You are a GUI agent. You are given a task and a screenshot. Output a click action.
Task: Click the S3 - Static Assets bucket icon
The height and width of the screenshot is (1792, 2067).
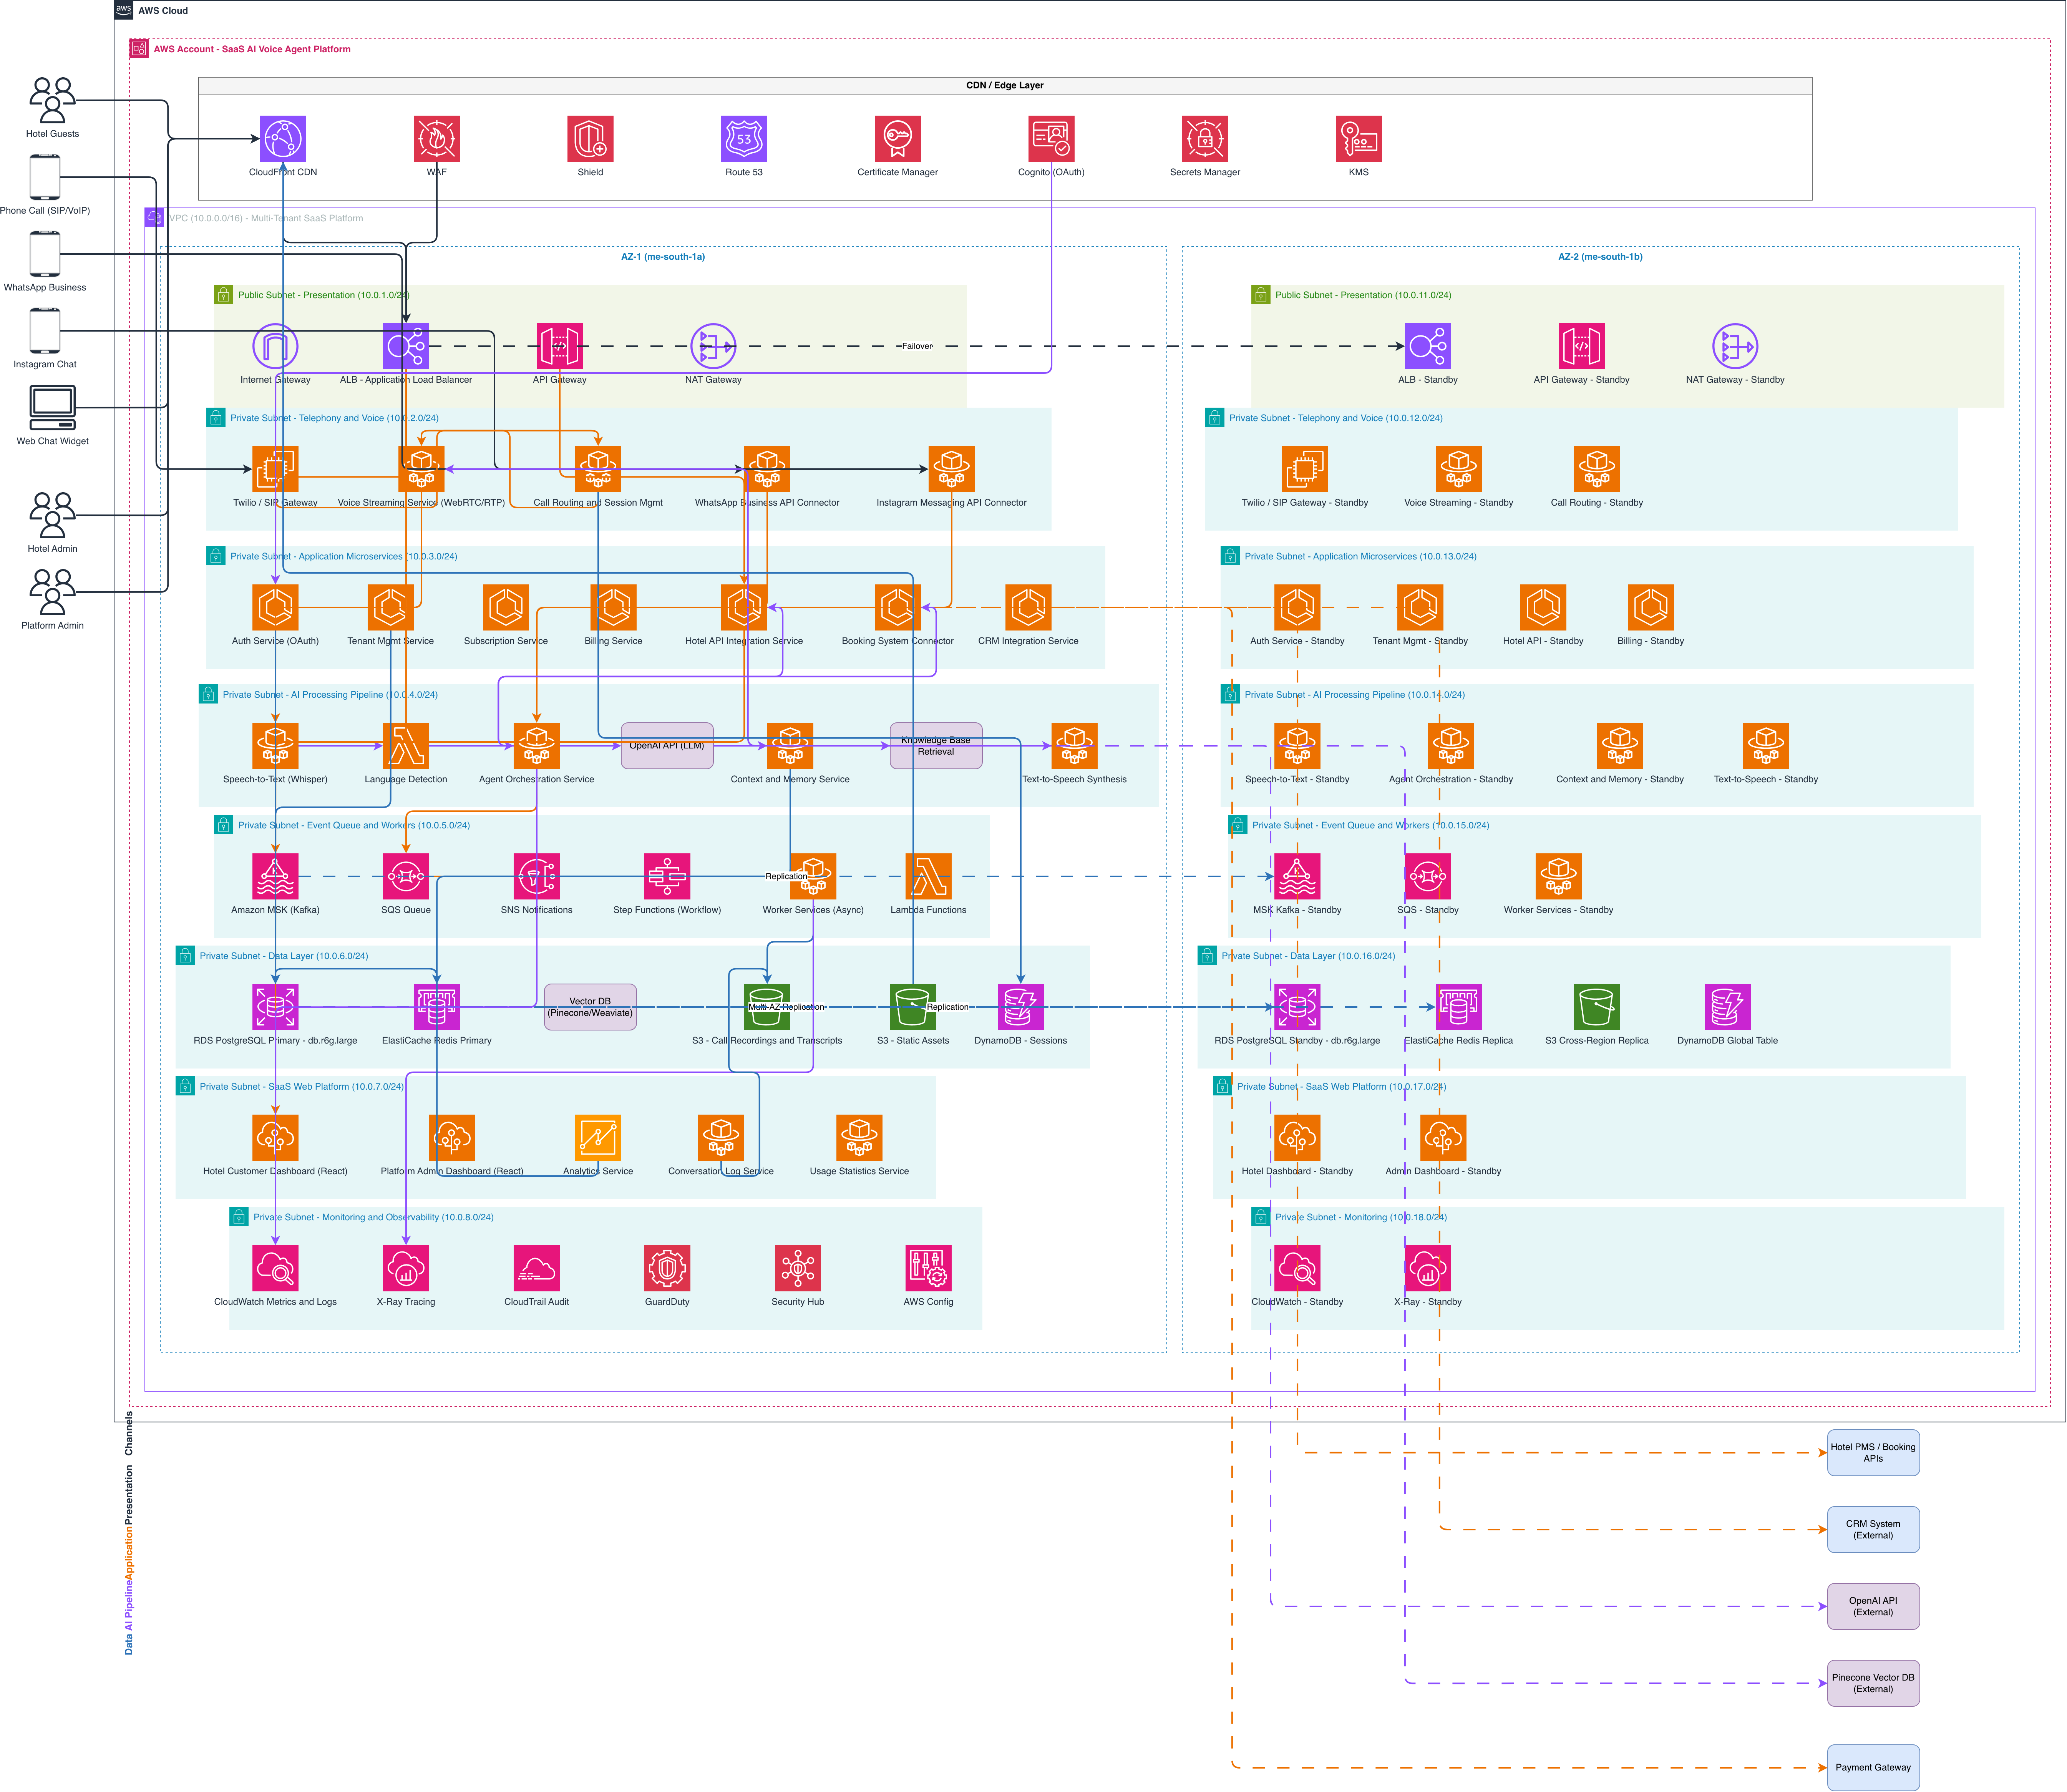913,1007
